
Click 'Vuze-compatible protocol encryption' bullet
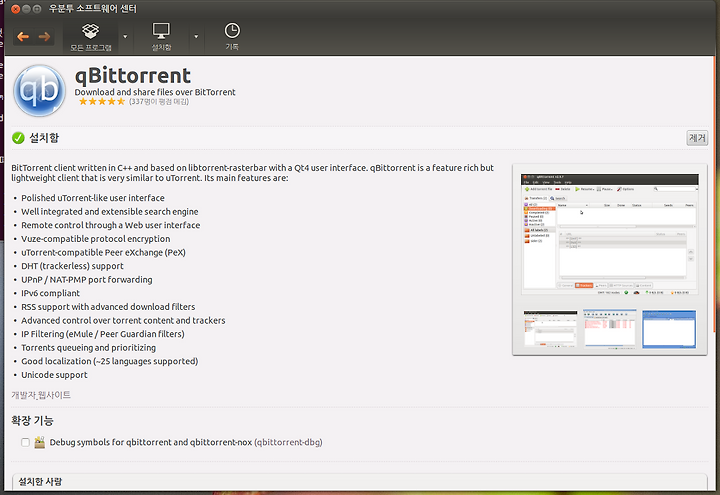click(96, 239)
